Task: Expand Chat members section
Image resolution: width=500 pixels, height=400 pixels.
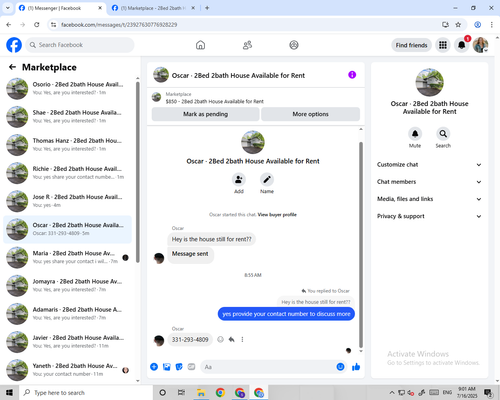Action: pos(429,182)
